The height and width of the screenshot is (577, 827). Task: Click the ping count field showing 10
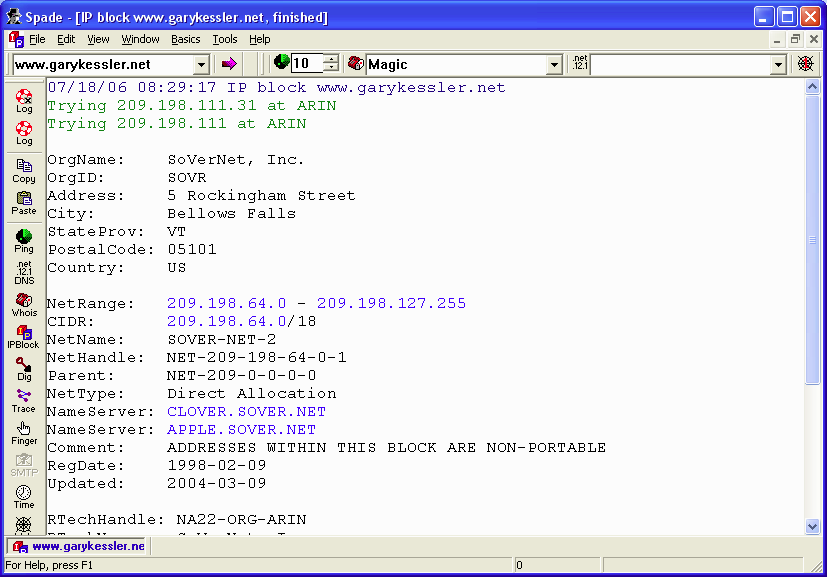pyautogui.click(x=307, y=64)
